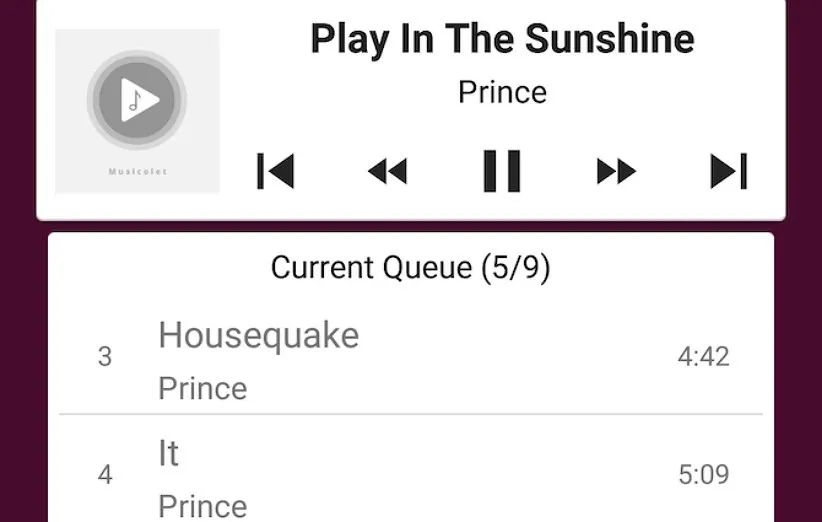
Task: Click the Musicolet play logo icon
Action: [137, 99]
